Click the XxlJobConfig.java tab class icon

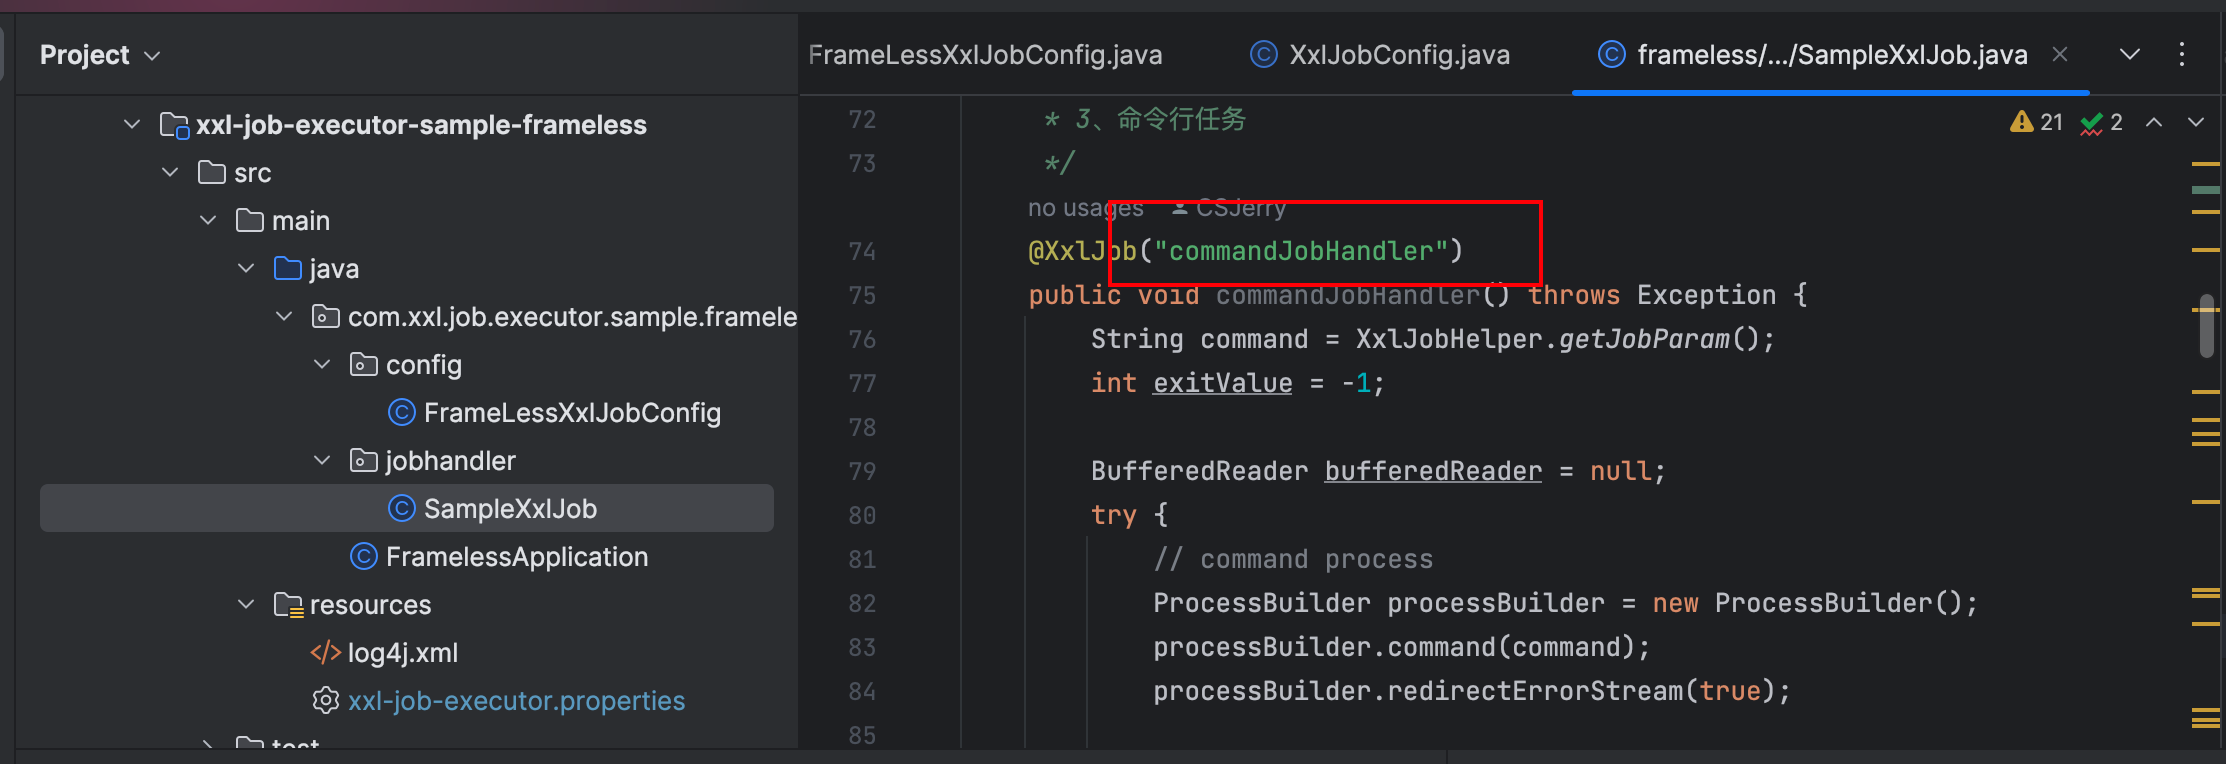coord(1264,54)
